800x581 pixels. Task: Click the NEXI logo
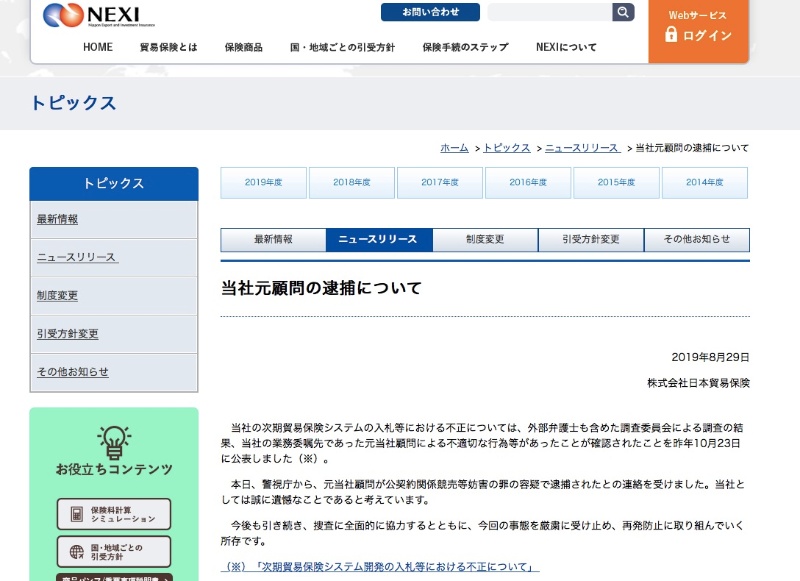92,15
